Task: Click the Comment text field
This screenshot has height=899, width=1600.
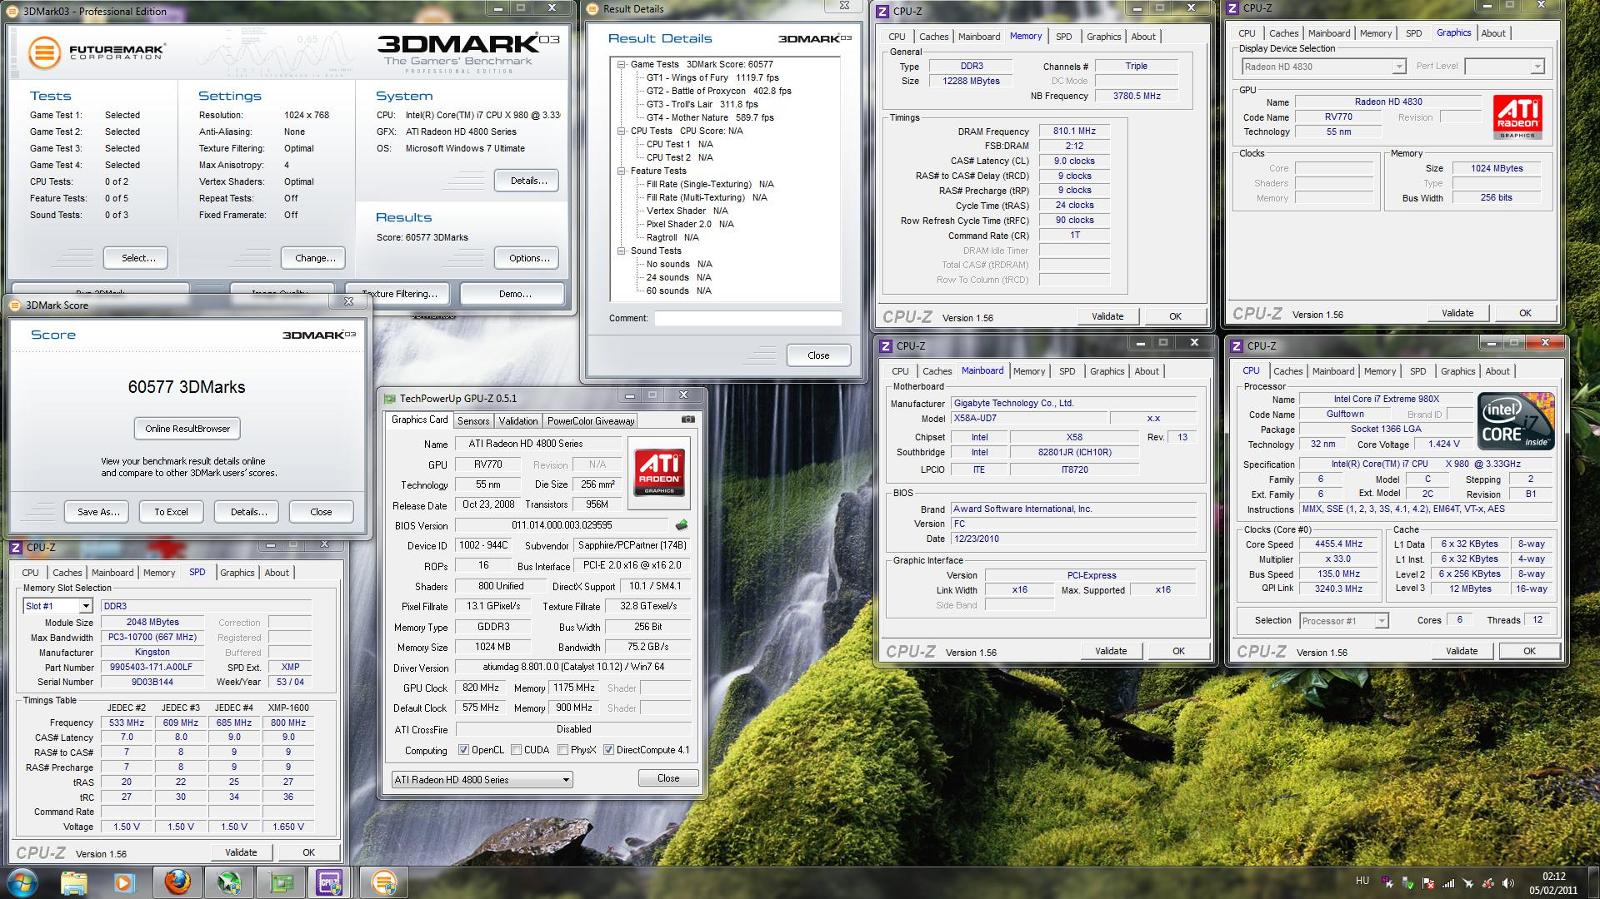Action: click(x=748, y=318)
